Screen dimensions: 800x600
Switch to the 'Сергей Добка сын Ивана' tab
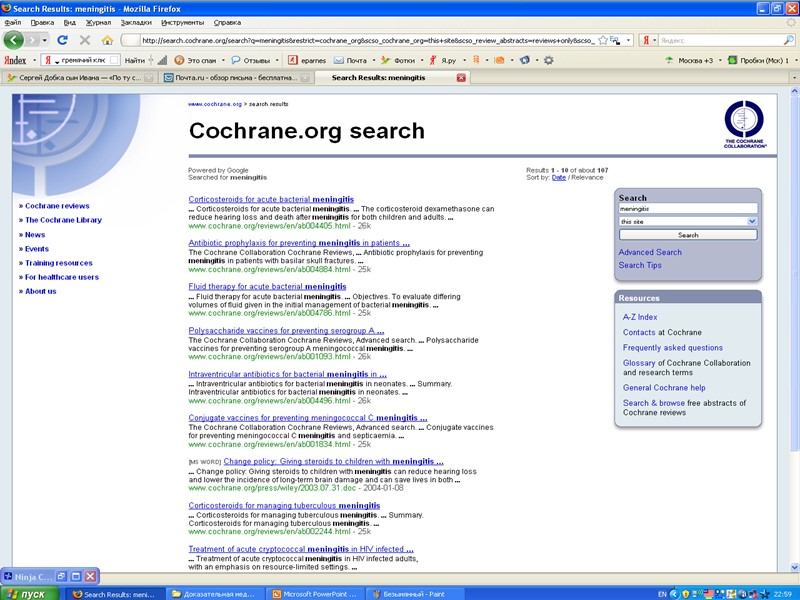tap(80, 78)
